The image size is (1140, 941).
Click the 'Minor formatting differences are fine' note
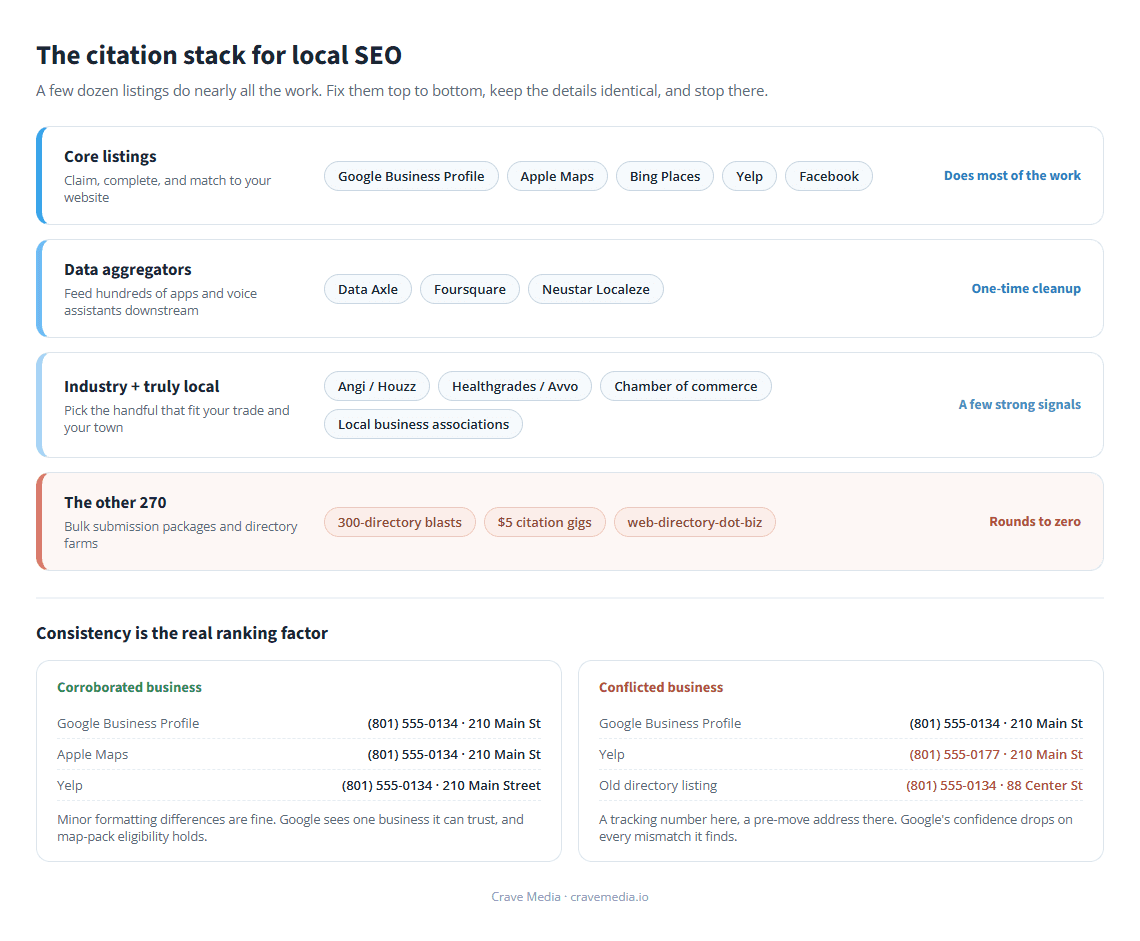tap(290, 828)
